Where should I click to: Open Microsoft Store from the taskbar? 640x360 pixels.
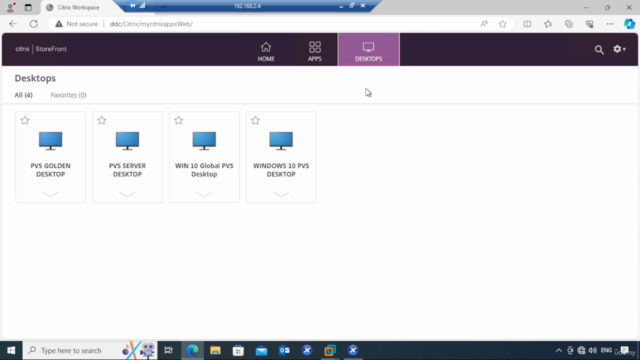238,350
